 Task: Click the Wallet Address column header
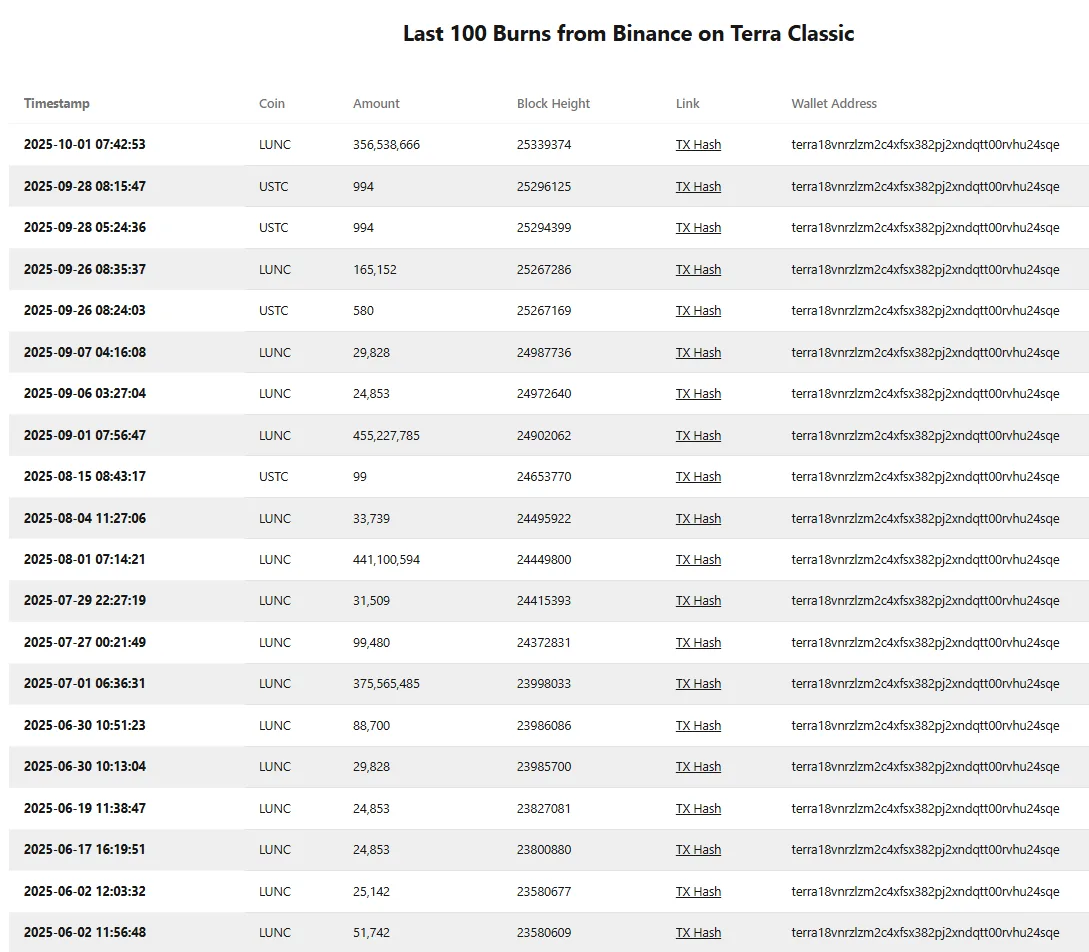pos(834,104)
